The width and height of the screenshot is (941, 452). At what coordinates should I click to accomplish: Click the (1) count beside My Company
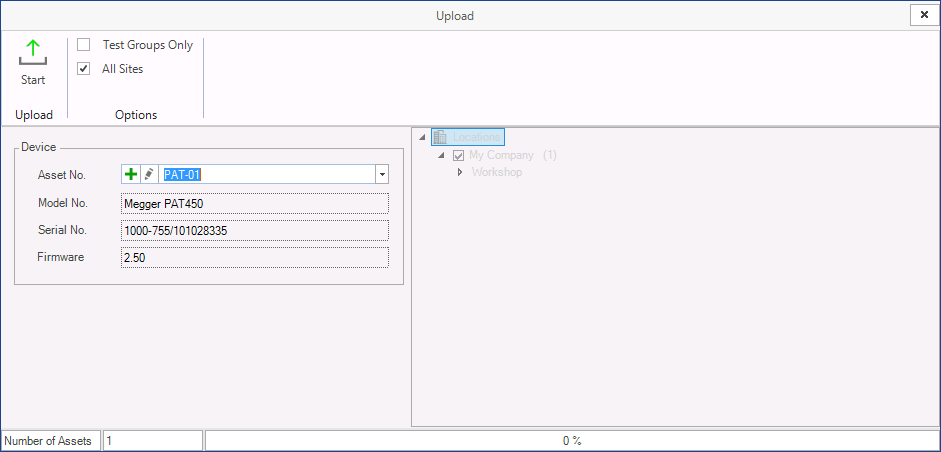coord(550,155)
